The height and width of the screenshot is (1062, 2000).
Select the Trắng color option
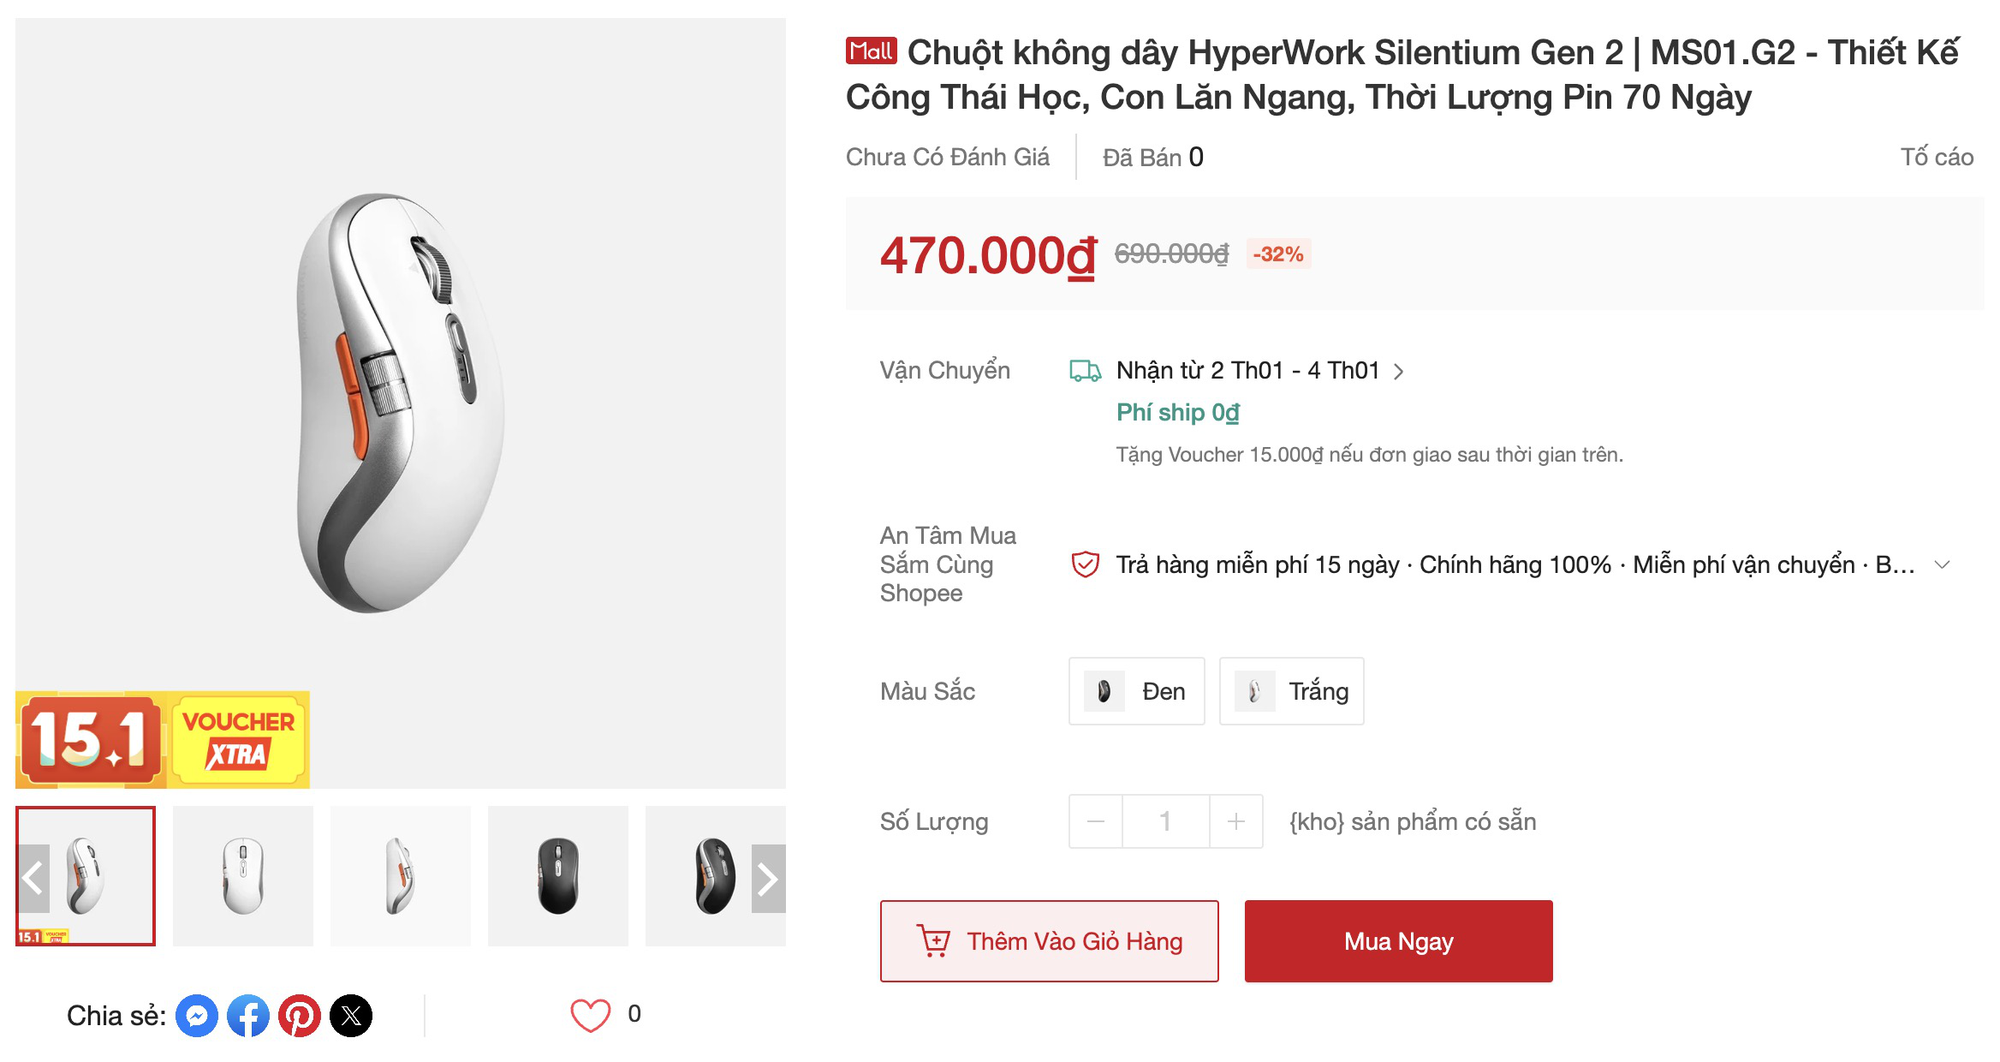pos(1291,691)
